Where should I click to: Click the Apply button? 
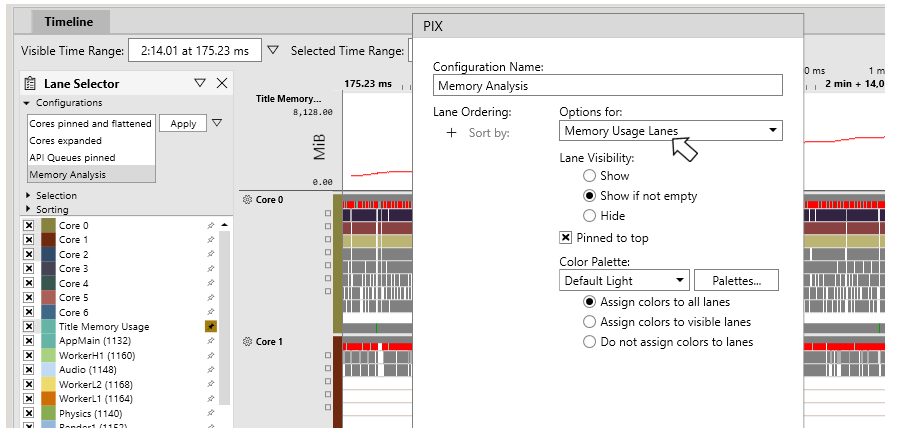coord(183,124)
